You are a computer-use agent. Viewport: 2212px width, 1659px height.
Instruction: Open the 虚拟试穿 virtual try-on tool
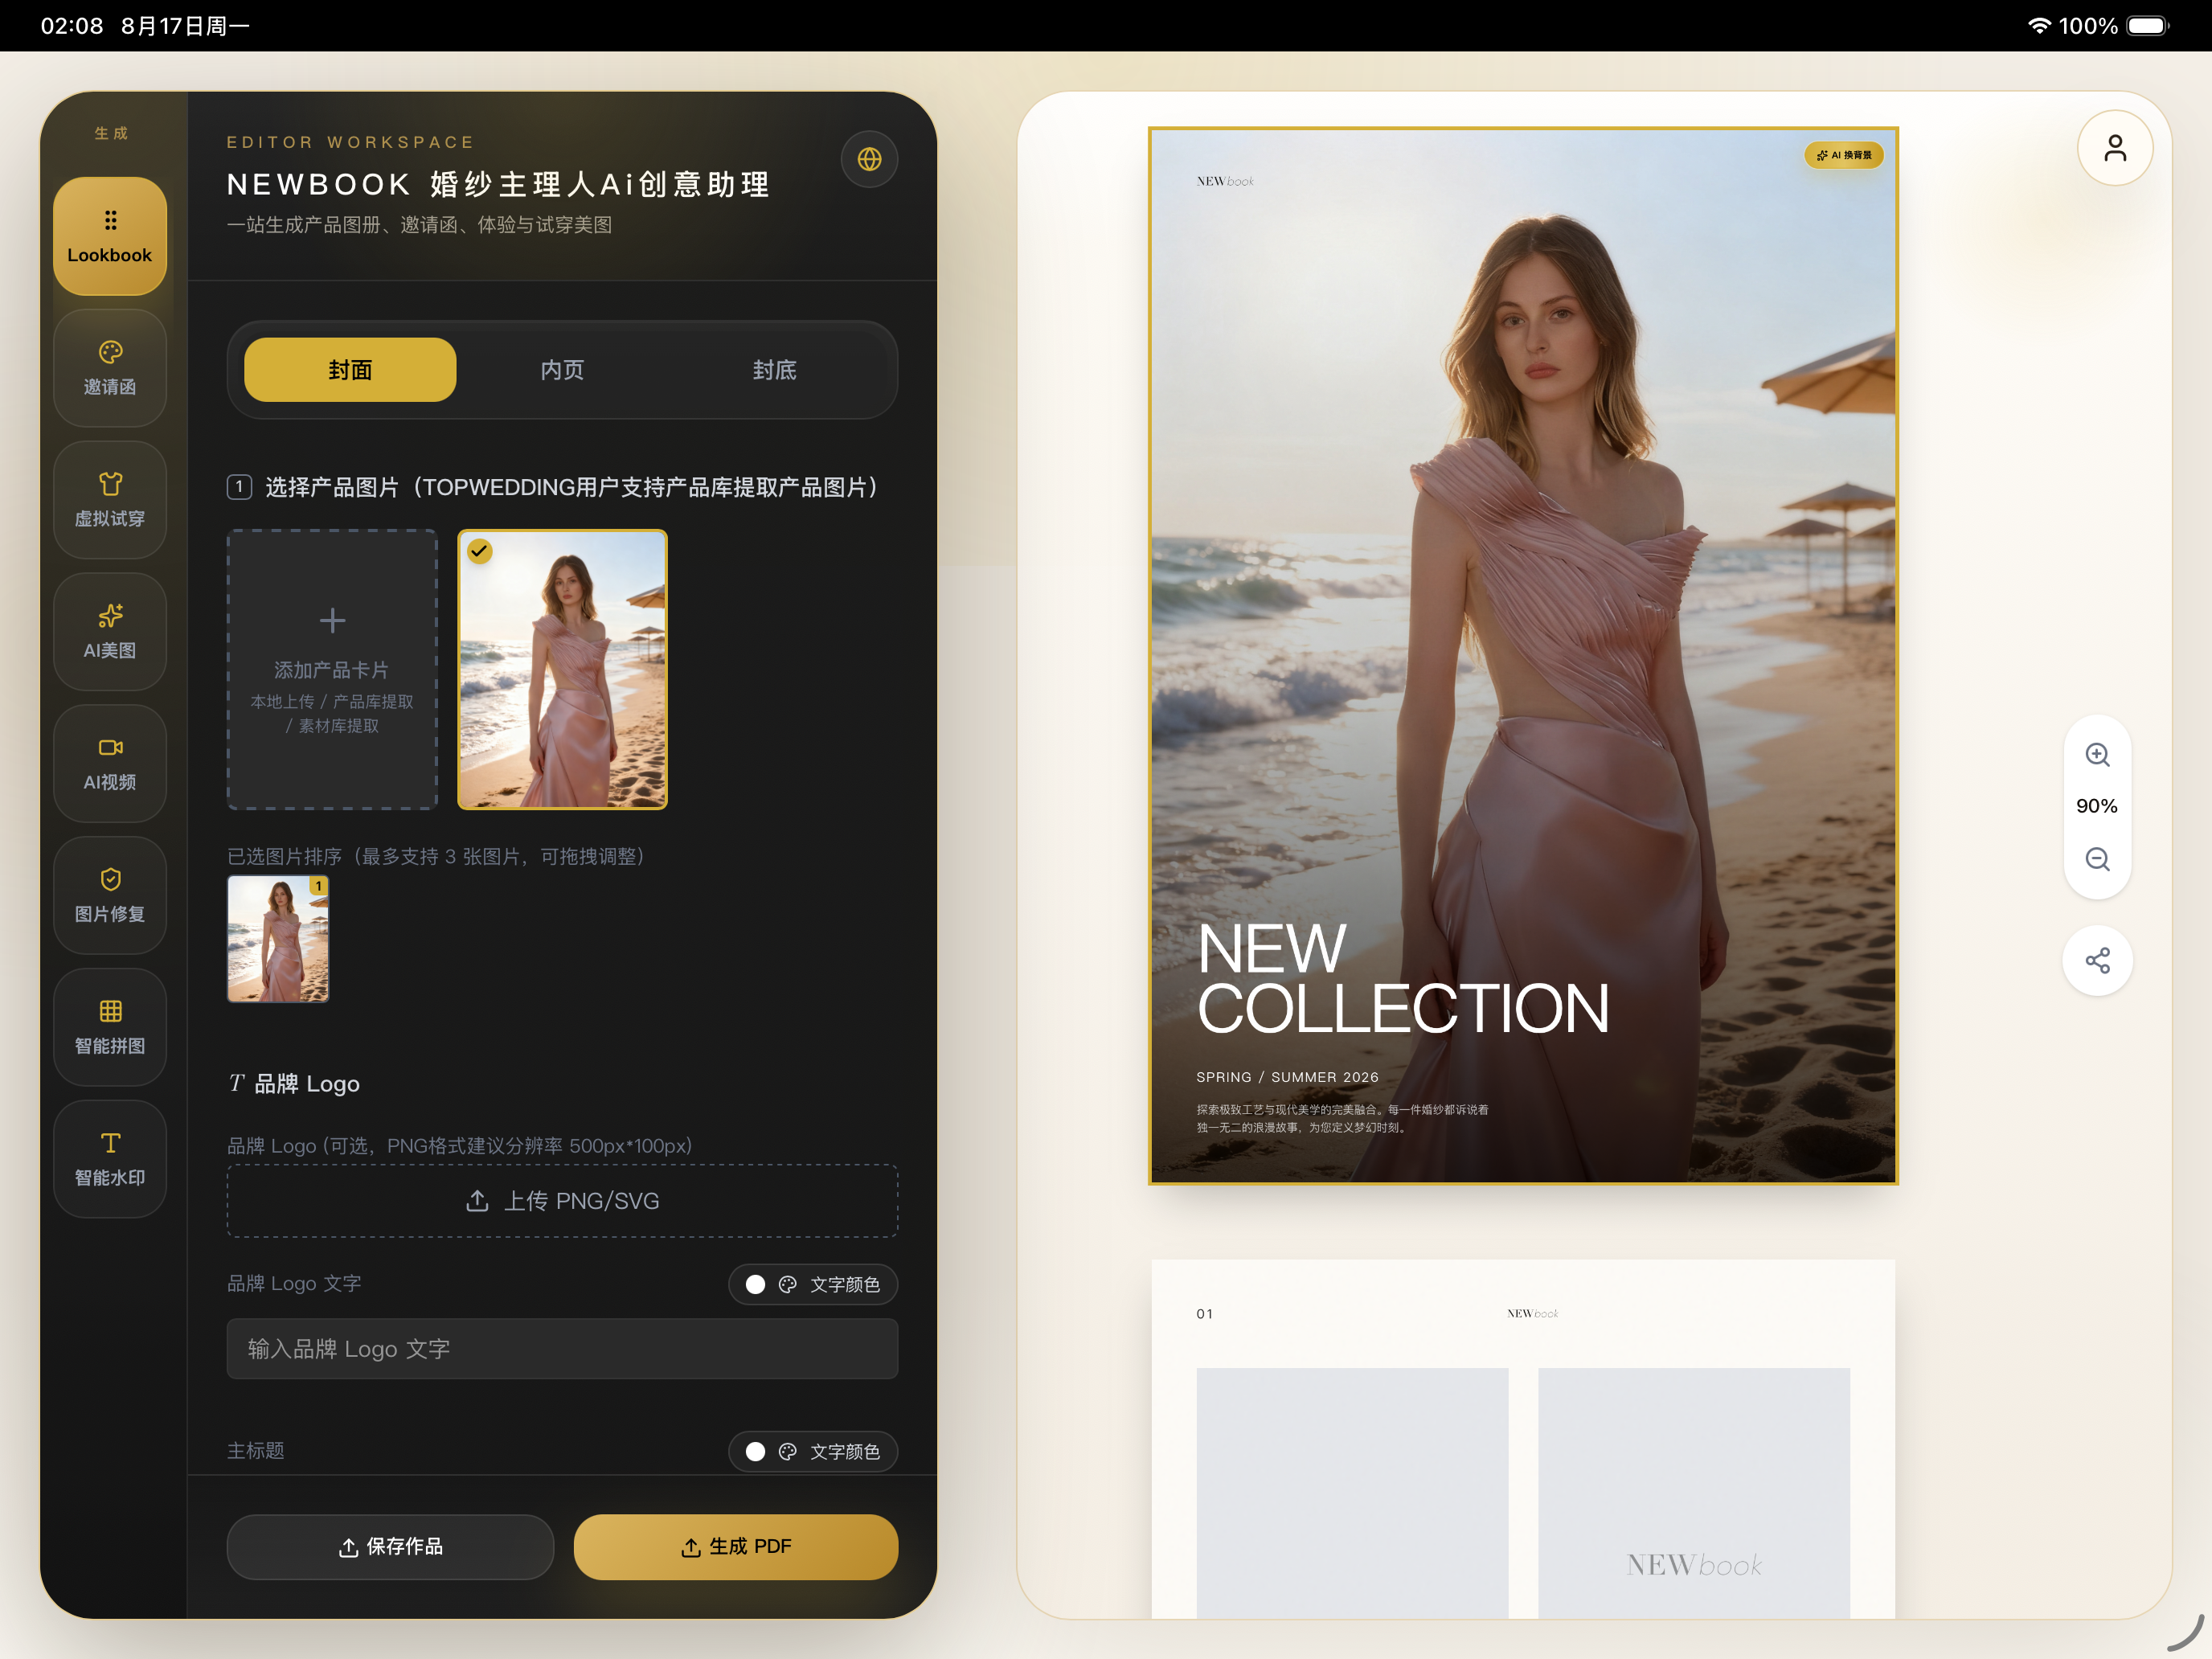tap(110, 500)
